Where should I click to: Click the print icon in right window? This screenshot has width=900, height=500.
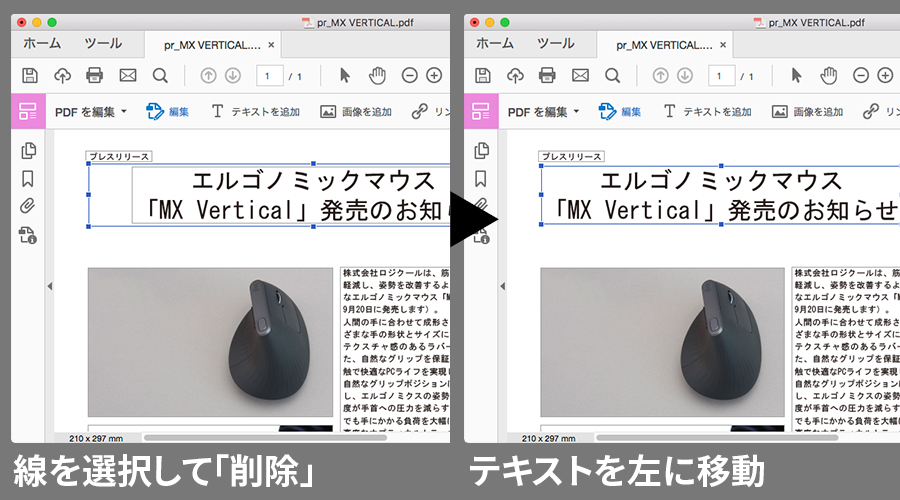(x=547, y=75)
